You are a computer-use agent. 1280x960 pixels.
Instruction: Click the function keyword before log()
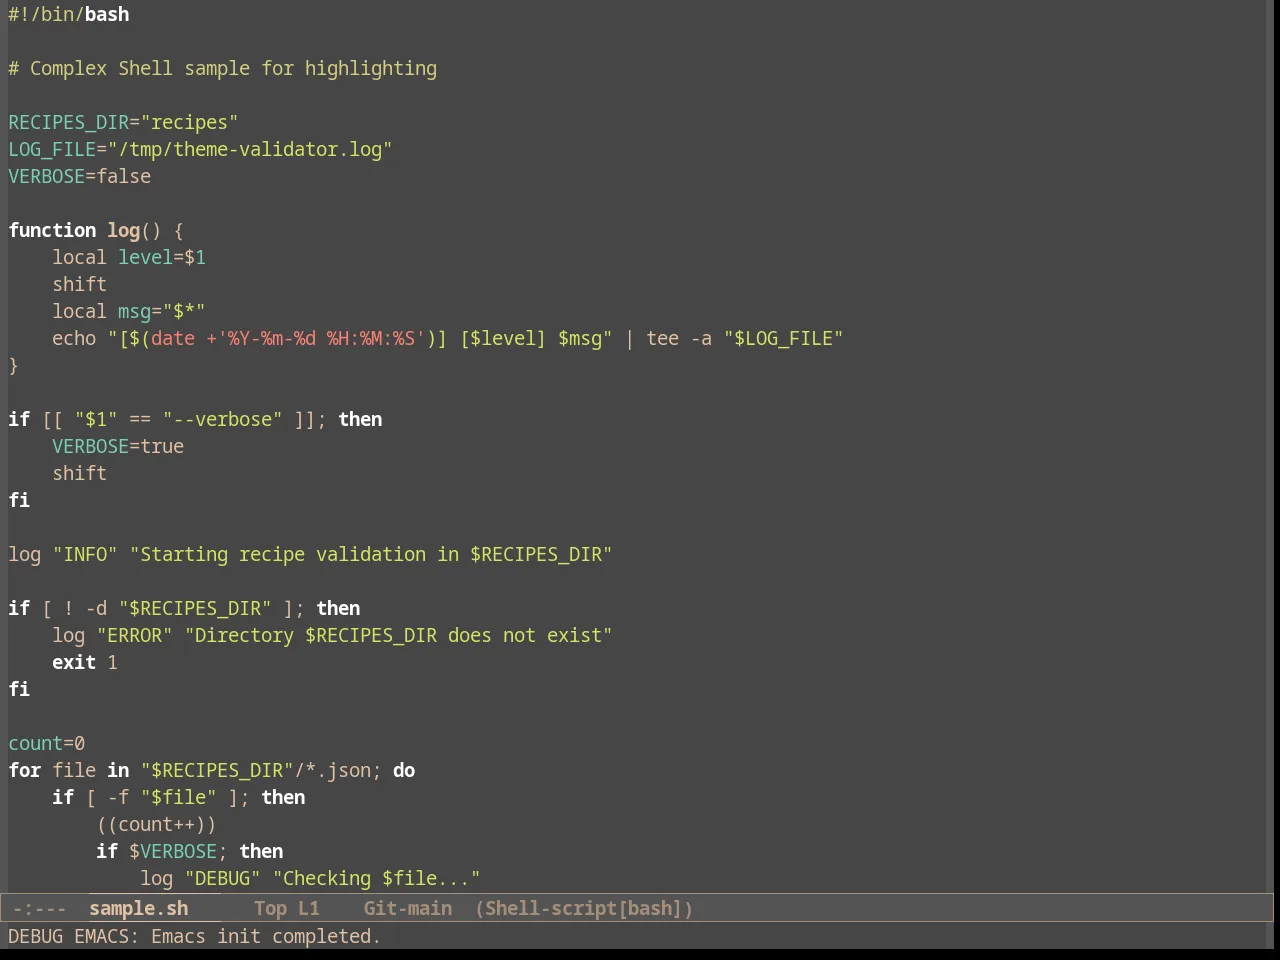click(52, 230)
